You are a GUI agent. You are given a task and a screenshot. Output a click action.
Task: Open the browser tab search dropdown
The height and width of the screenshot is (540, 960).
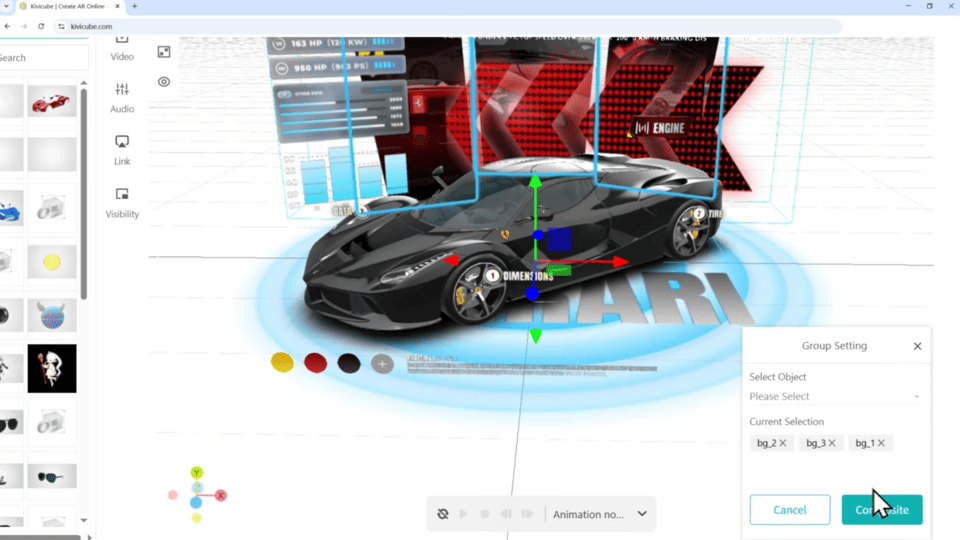click(6, 6)
